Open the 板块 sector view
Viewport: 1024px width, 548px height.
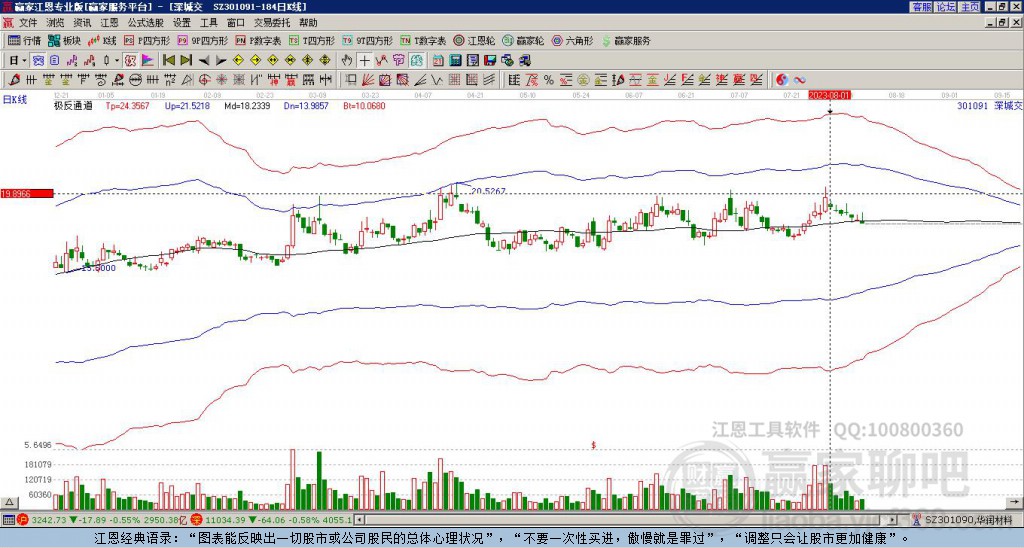pos(64,40)
